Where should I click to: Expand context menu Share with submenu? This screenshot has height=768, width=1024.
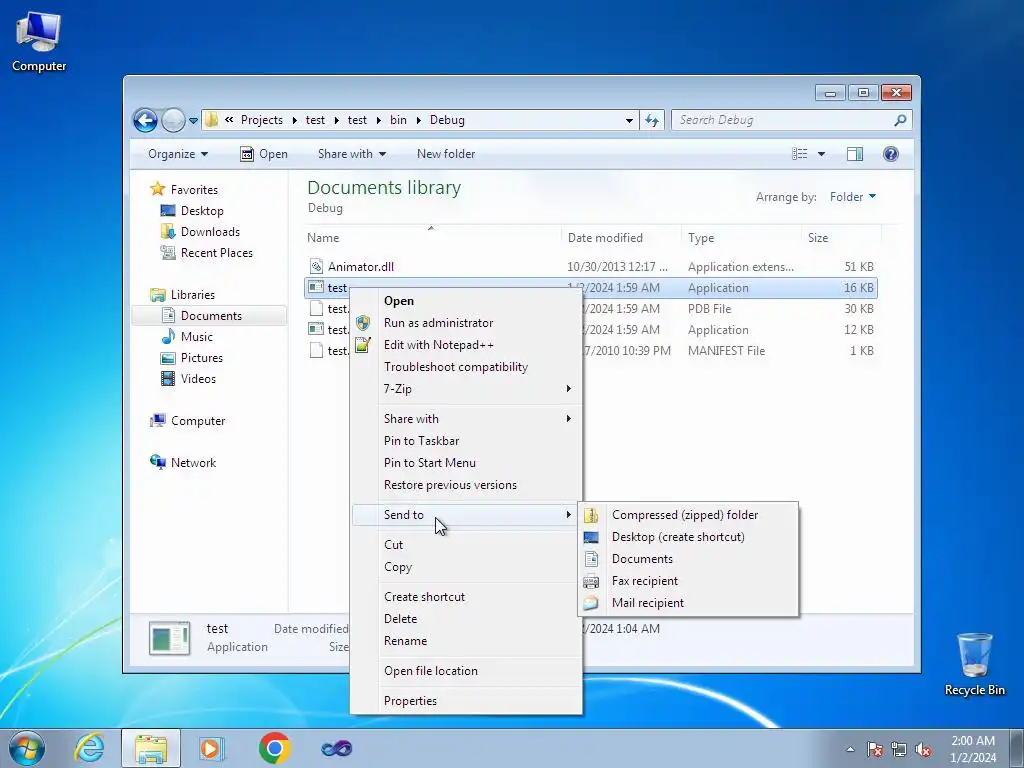(466, 419)
